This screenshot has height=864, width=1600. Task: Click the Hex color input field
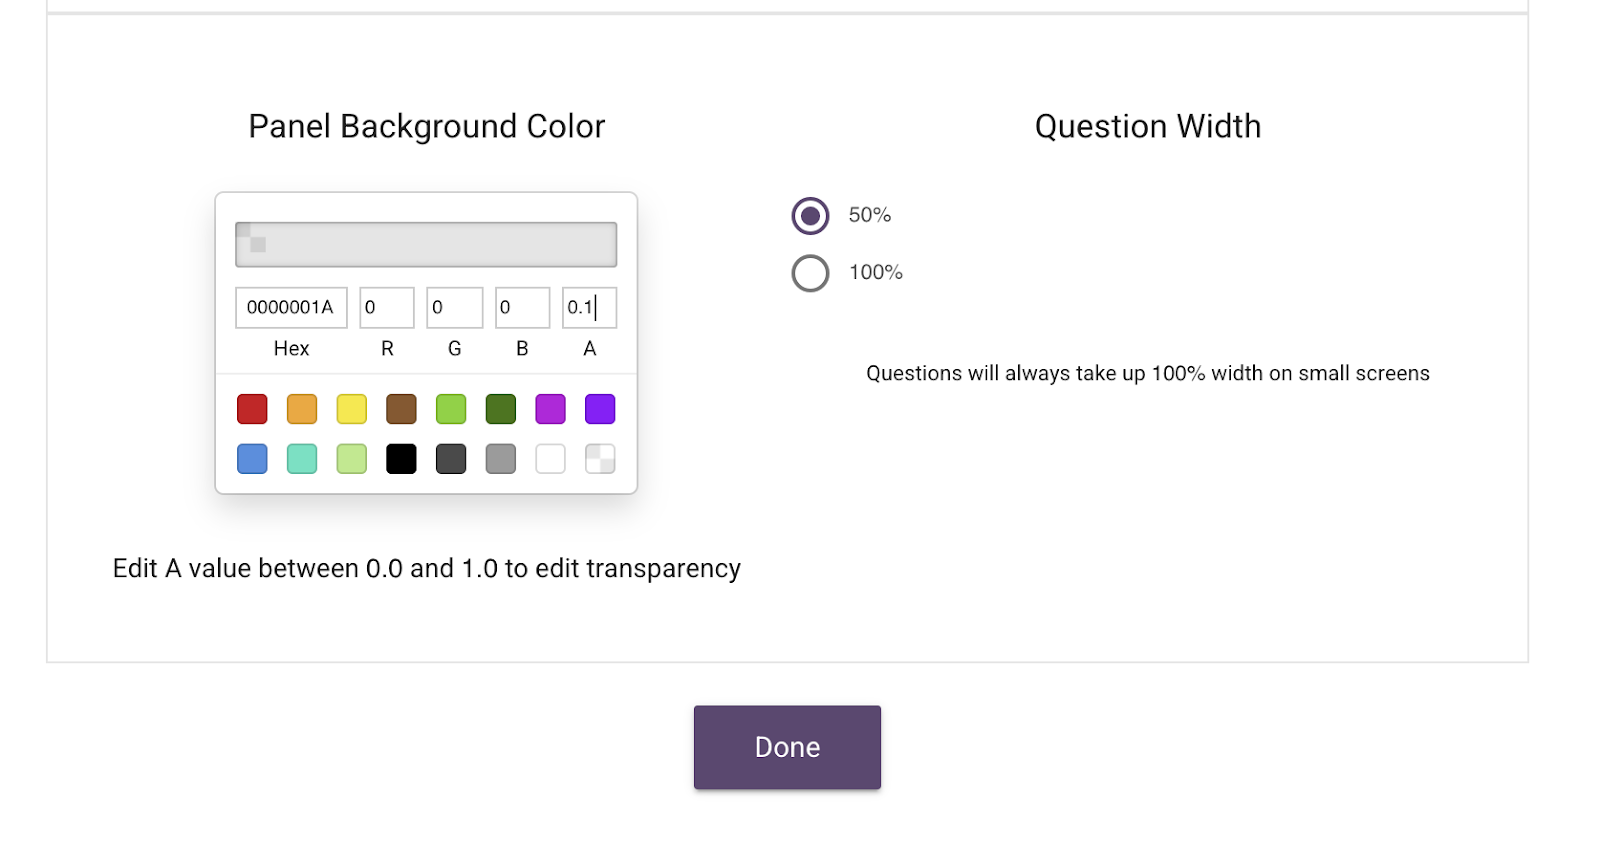coord(291,308)
